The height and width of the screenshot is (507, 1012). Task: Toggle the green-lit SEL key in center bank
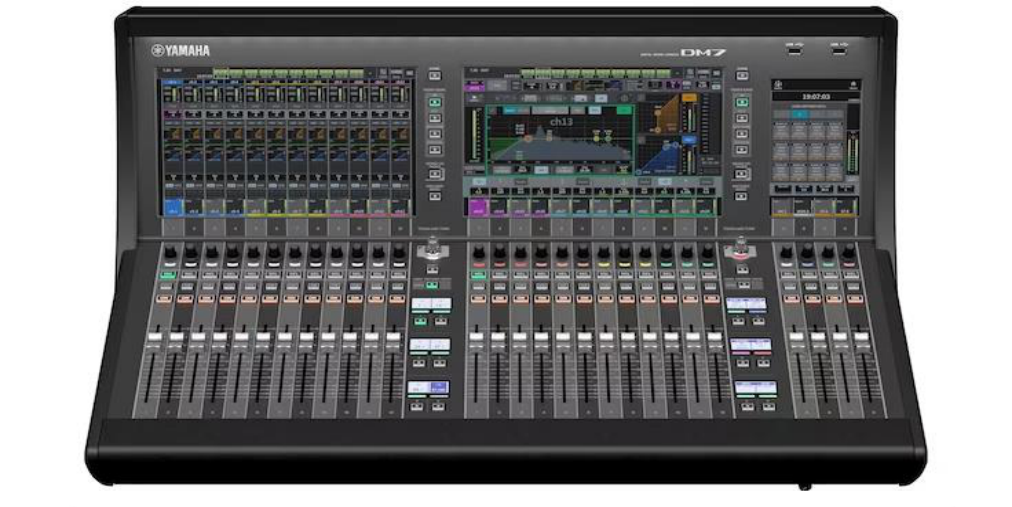478,275
